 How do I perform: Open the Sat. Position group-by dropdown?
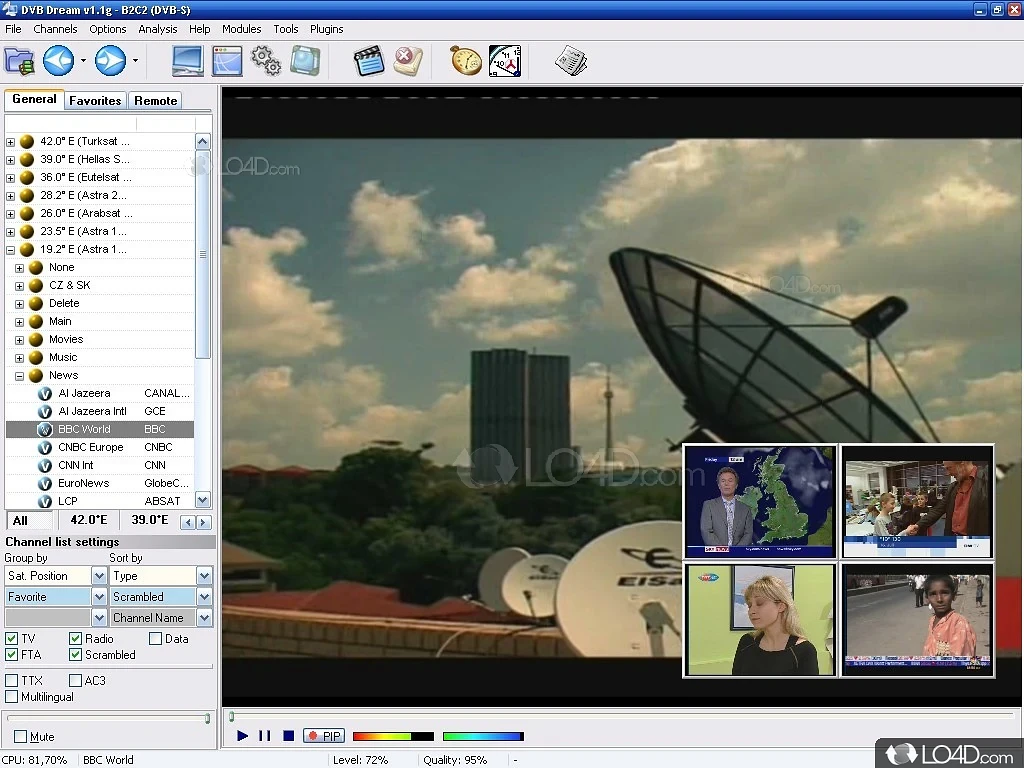99,576
